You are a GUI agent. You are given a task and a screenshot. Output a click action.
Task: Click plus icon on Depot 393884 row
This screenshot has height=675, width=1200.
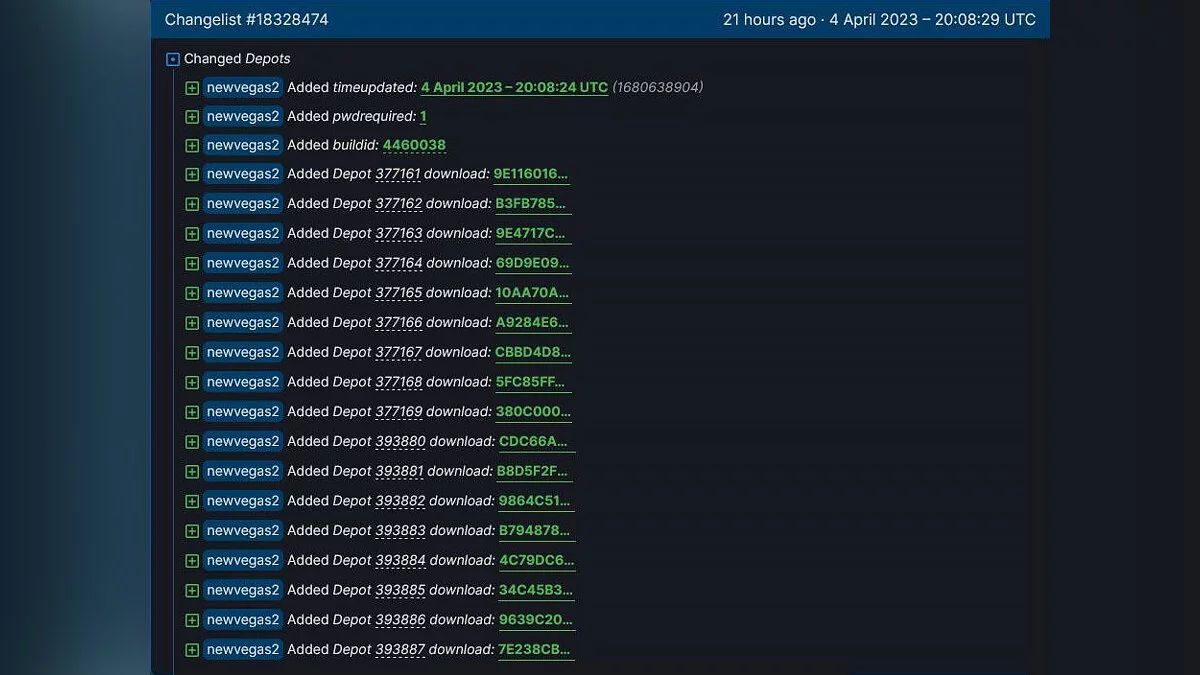pyautogui.click(x=192, y=561)
